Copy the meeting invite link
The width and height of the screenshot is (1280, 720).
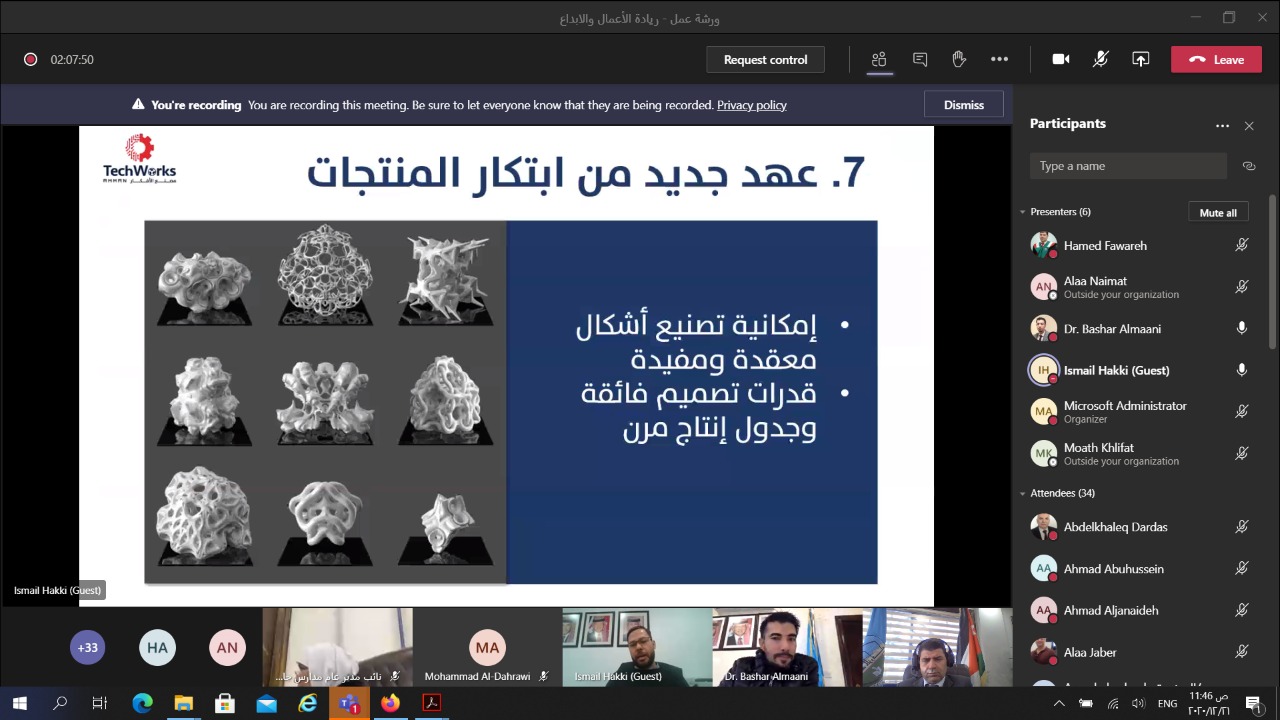point(1248,165)
